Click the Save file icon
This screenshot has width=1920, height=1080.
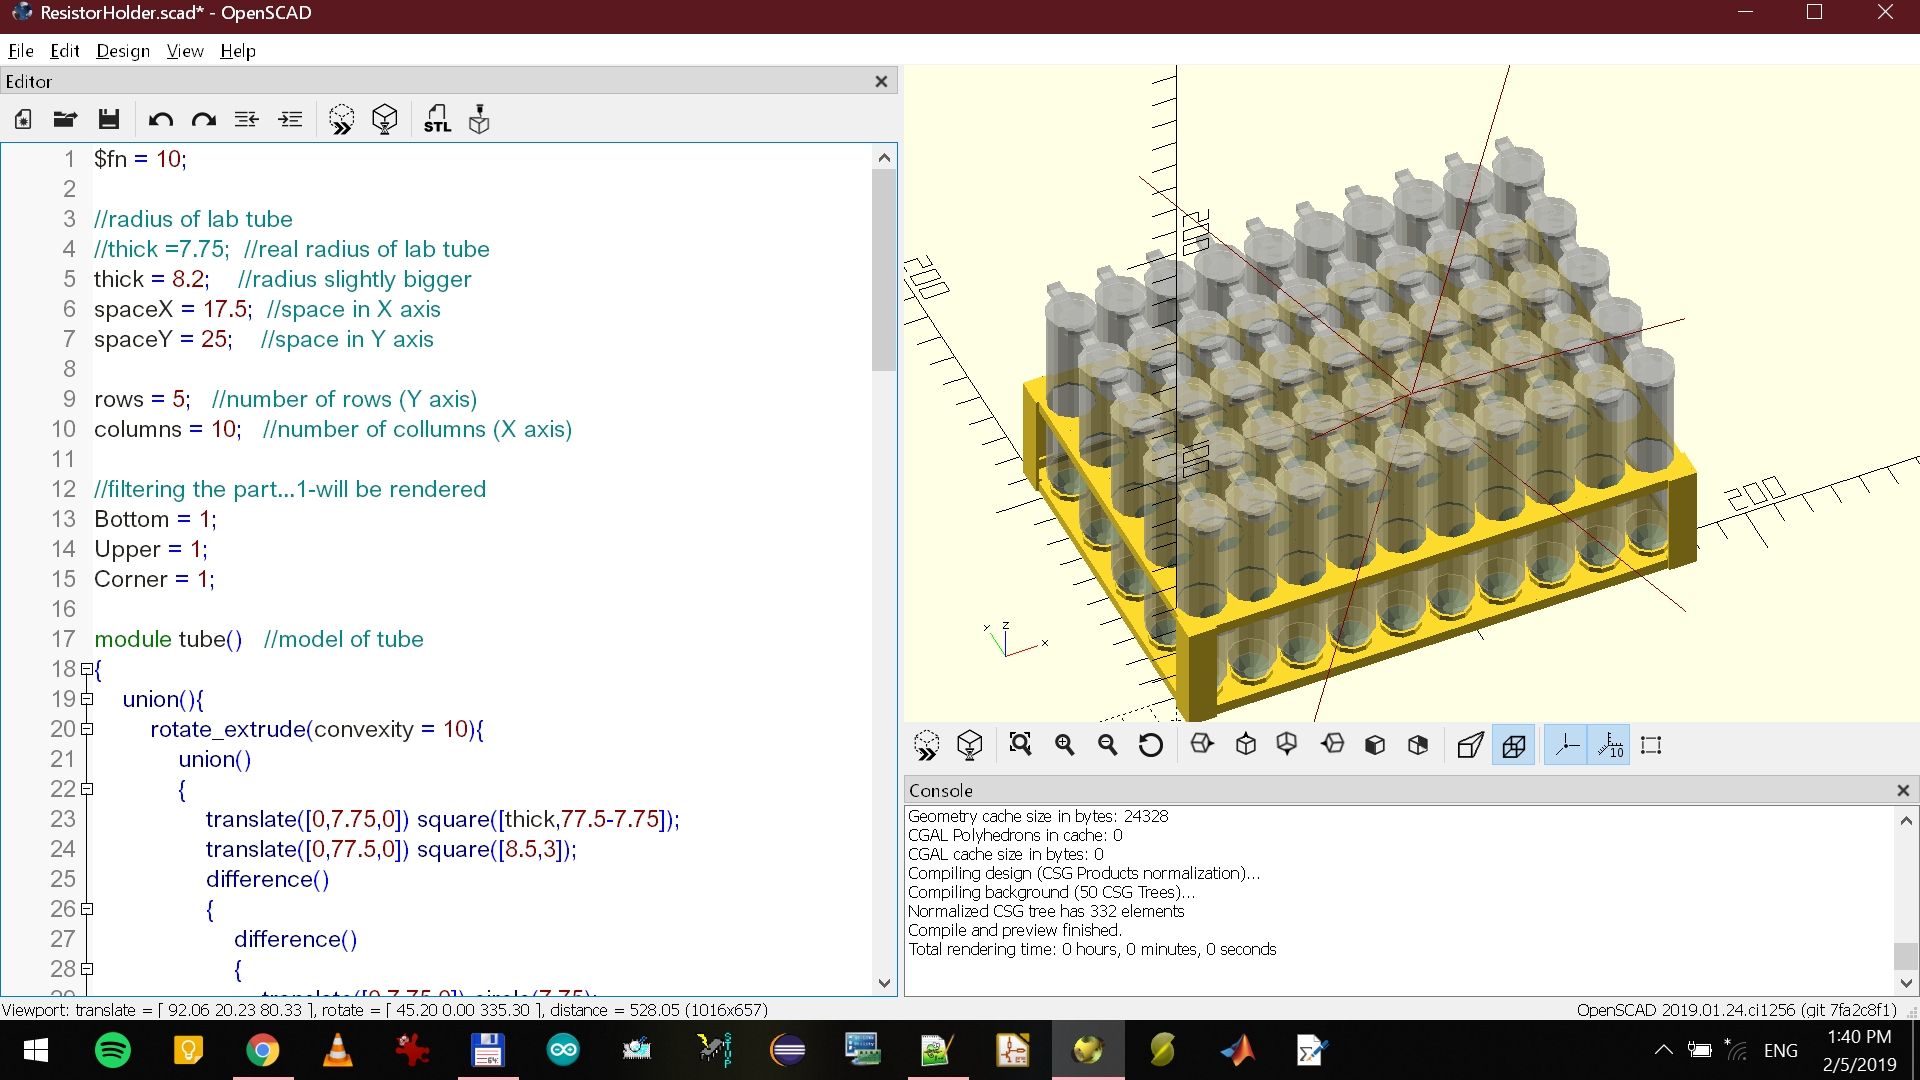point(109,120)
